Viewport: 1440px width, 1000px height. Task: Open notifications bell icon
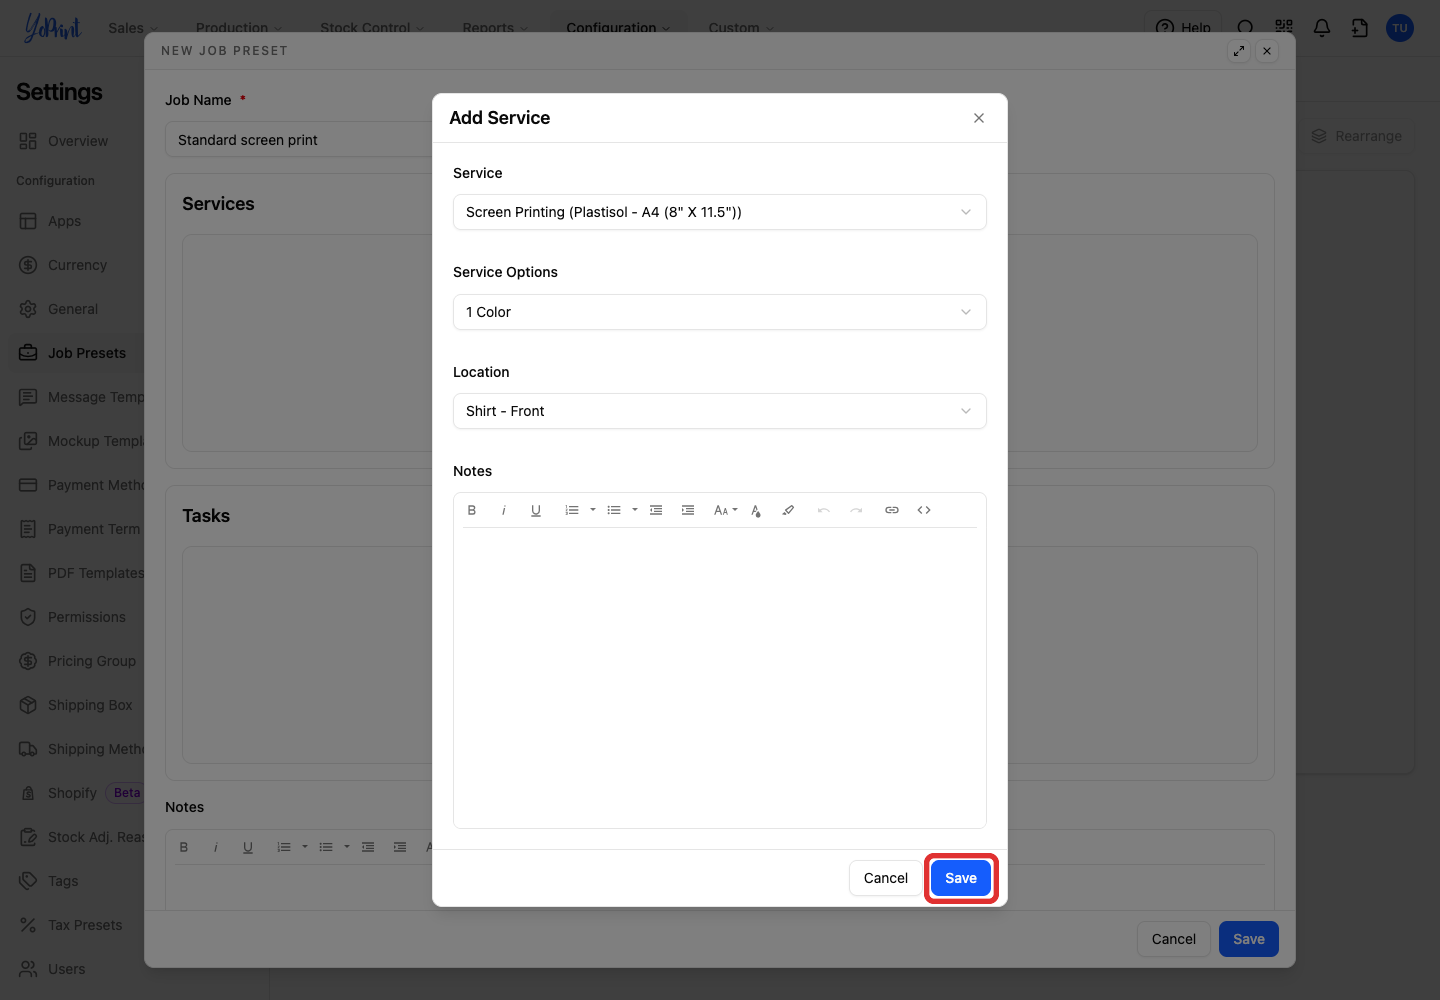[1322, 28]
